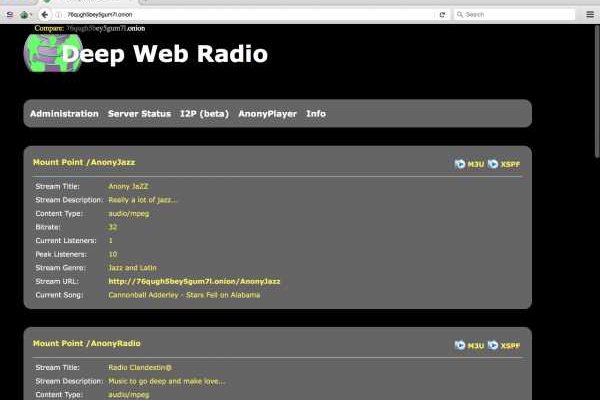Click the vertical page scrollbar
Viewport: 600px width, 400px height.
pos(596,90)
